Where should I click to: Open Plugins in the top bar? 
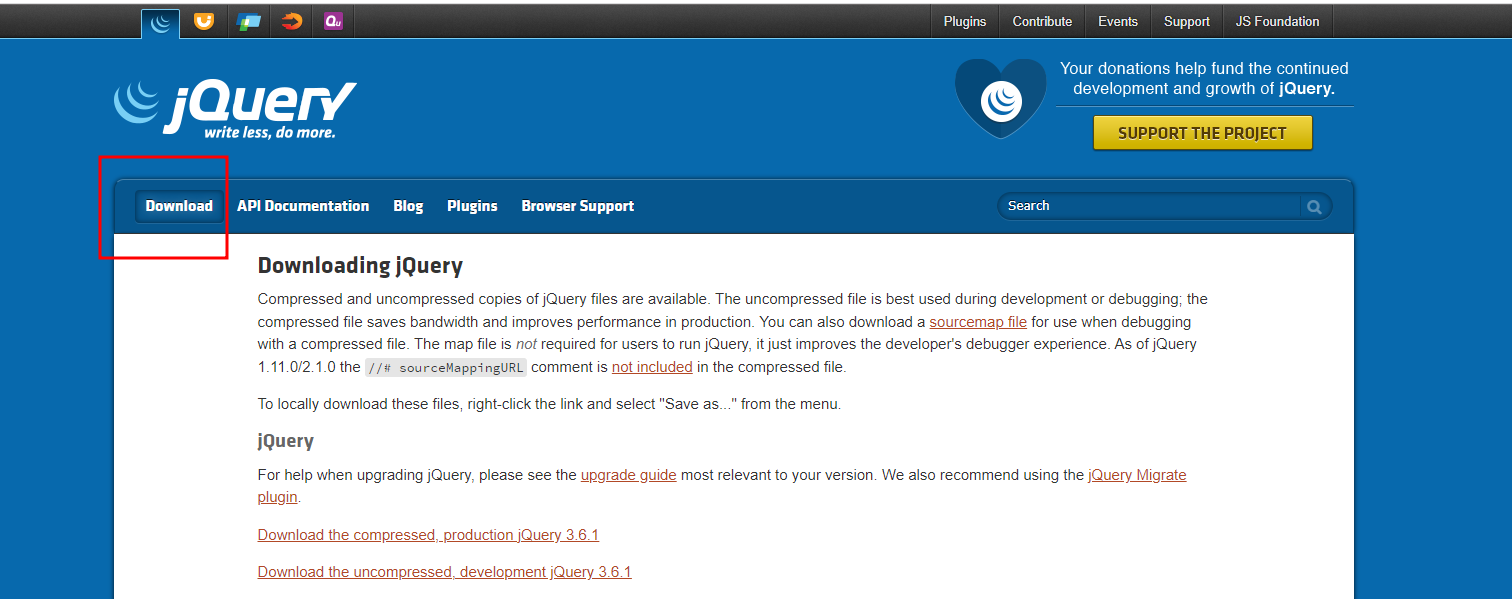[x=965, y=21]
